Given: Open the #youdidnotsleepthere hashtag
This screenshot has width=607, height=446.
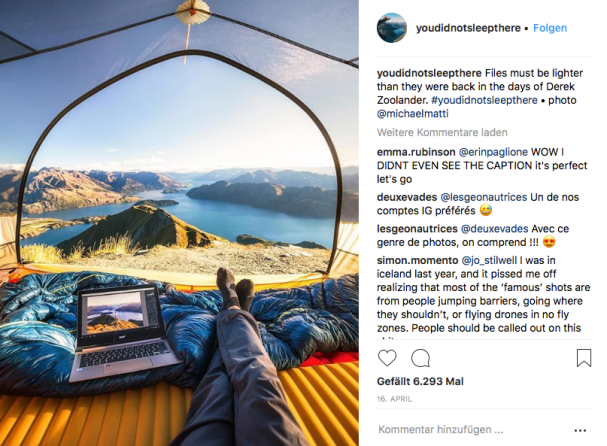Looking at the screenshot, I should pos(484,100).
